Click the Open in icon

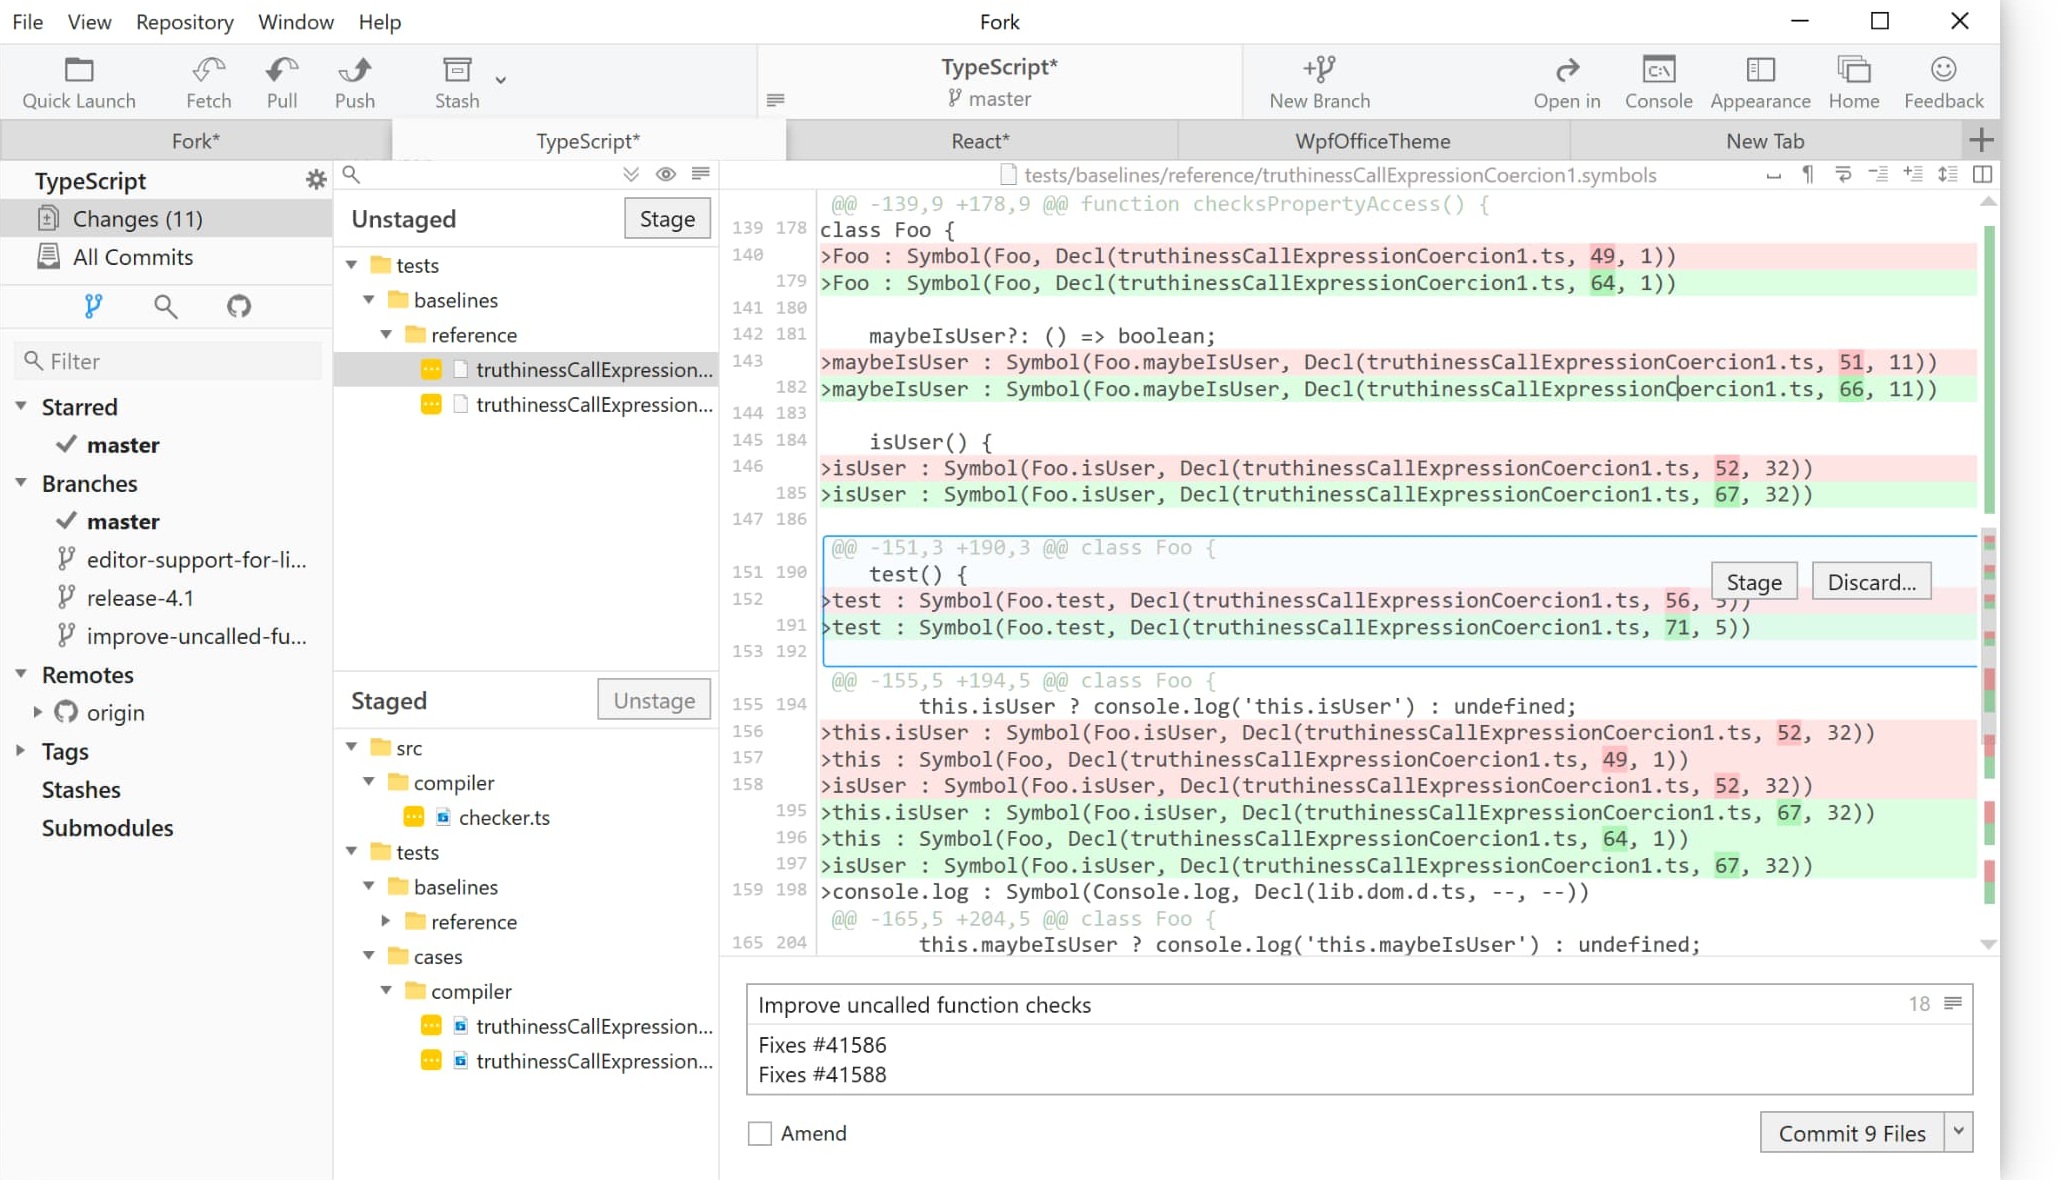click(x=1567, y=82)
